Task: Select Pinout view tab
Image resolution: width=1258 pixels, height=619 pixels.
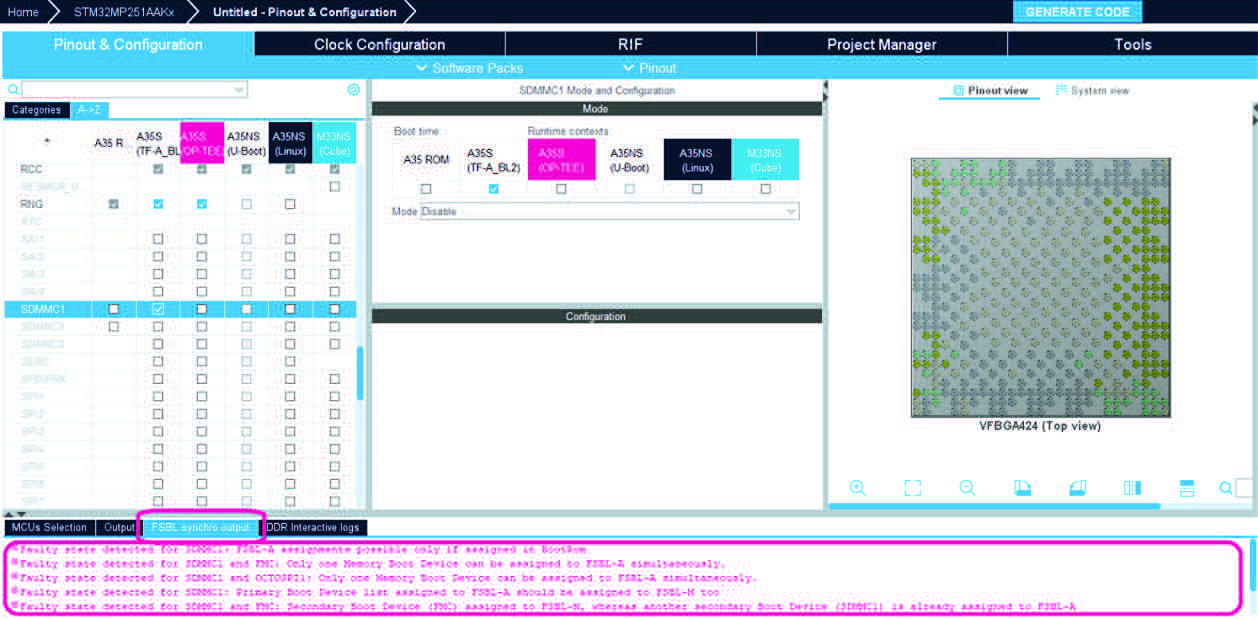Action: (x=990, y=90)
